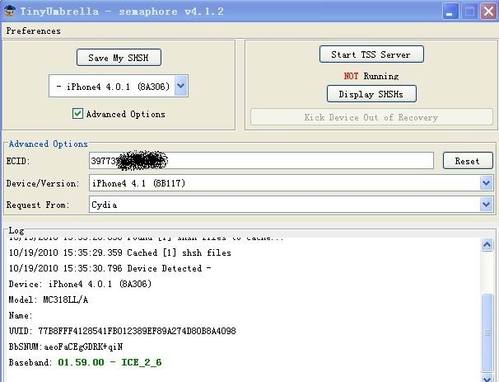The width and height of the screenshot is (499, 382).
Task: Click the 'iPhone4 4.1 (8B117)' value
Action: [x=139, y=183]
